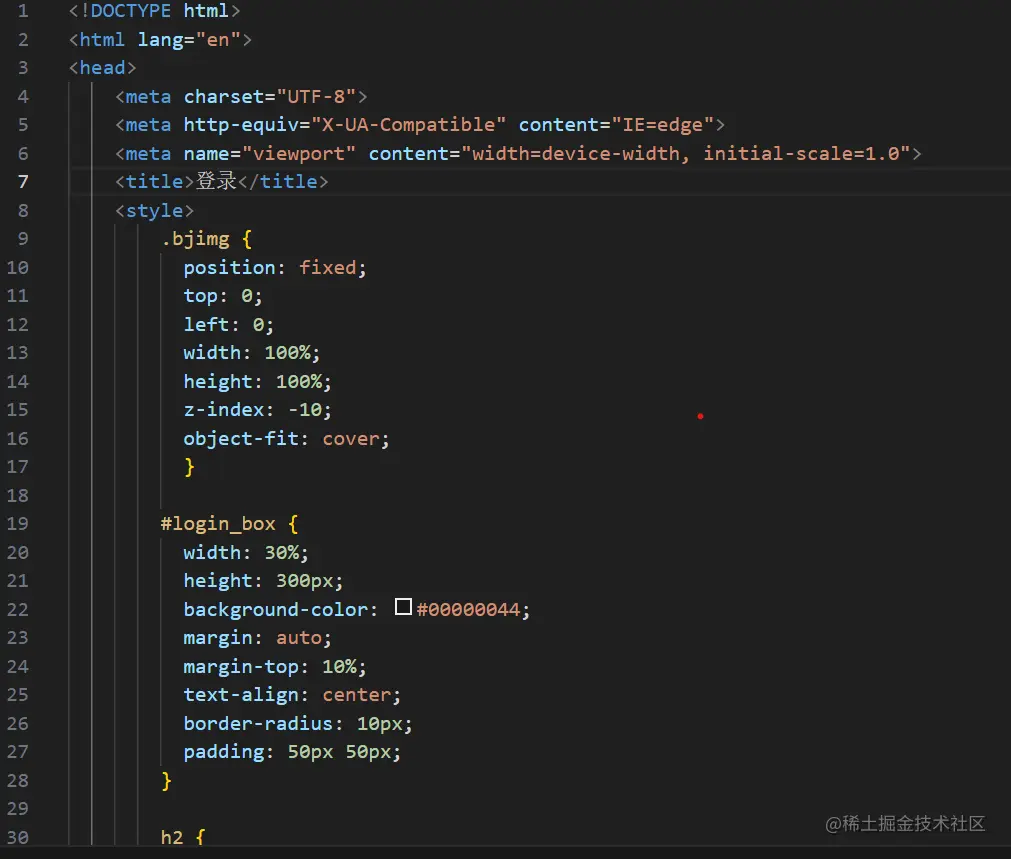The height and width of the screenshot is (859, 1011).
Task: Place cursor on left: 0 declaration
Action: 228,324
